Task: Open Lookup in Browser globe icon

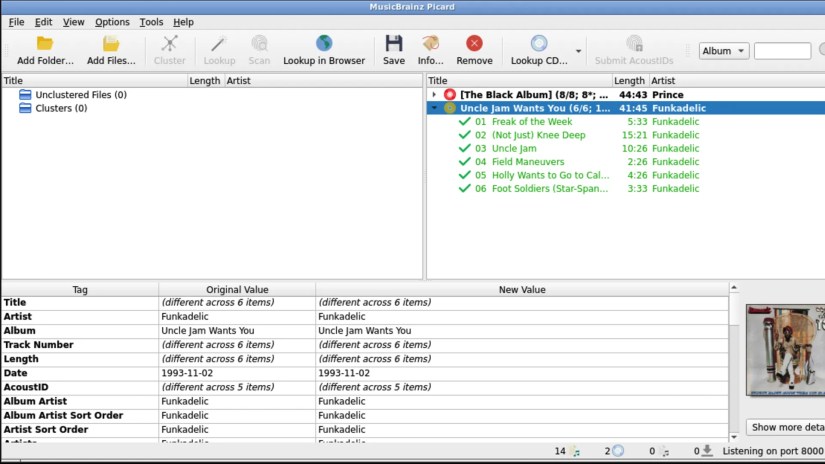Action: pyautogui.click(x=324, y=44)
